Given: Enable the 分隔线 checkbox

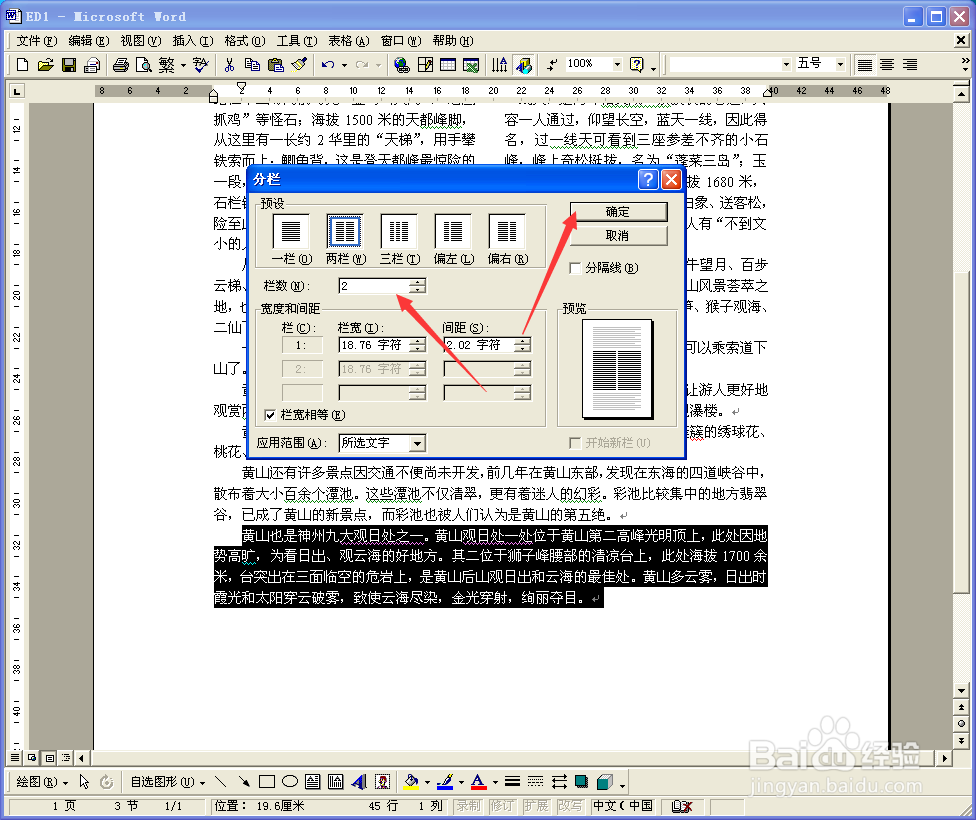Looking at the screenshot, I should point(577,268).
